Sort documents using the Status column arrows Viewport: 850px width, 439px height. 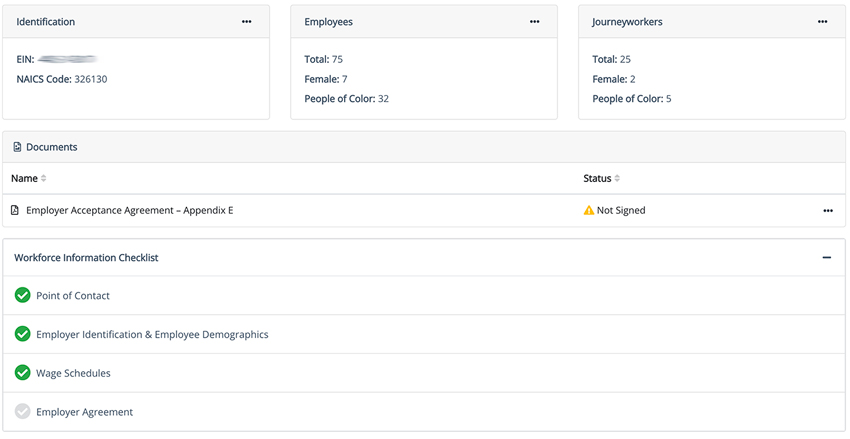pyautogui.click(x=617, y=179)
